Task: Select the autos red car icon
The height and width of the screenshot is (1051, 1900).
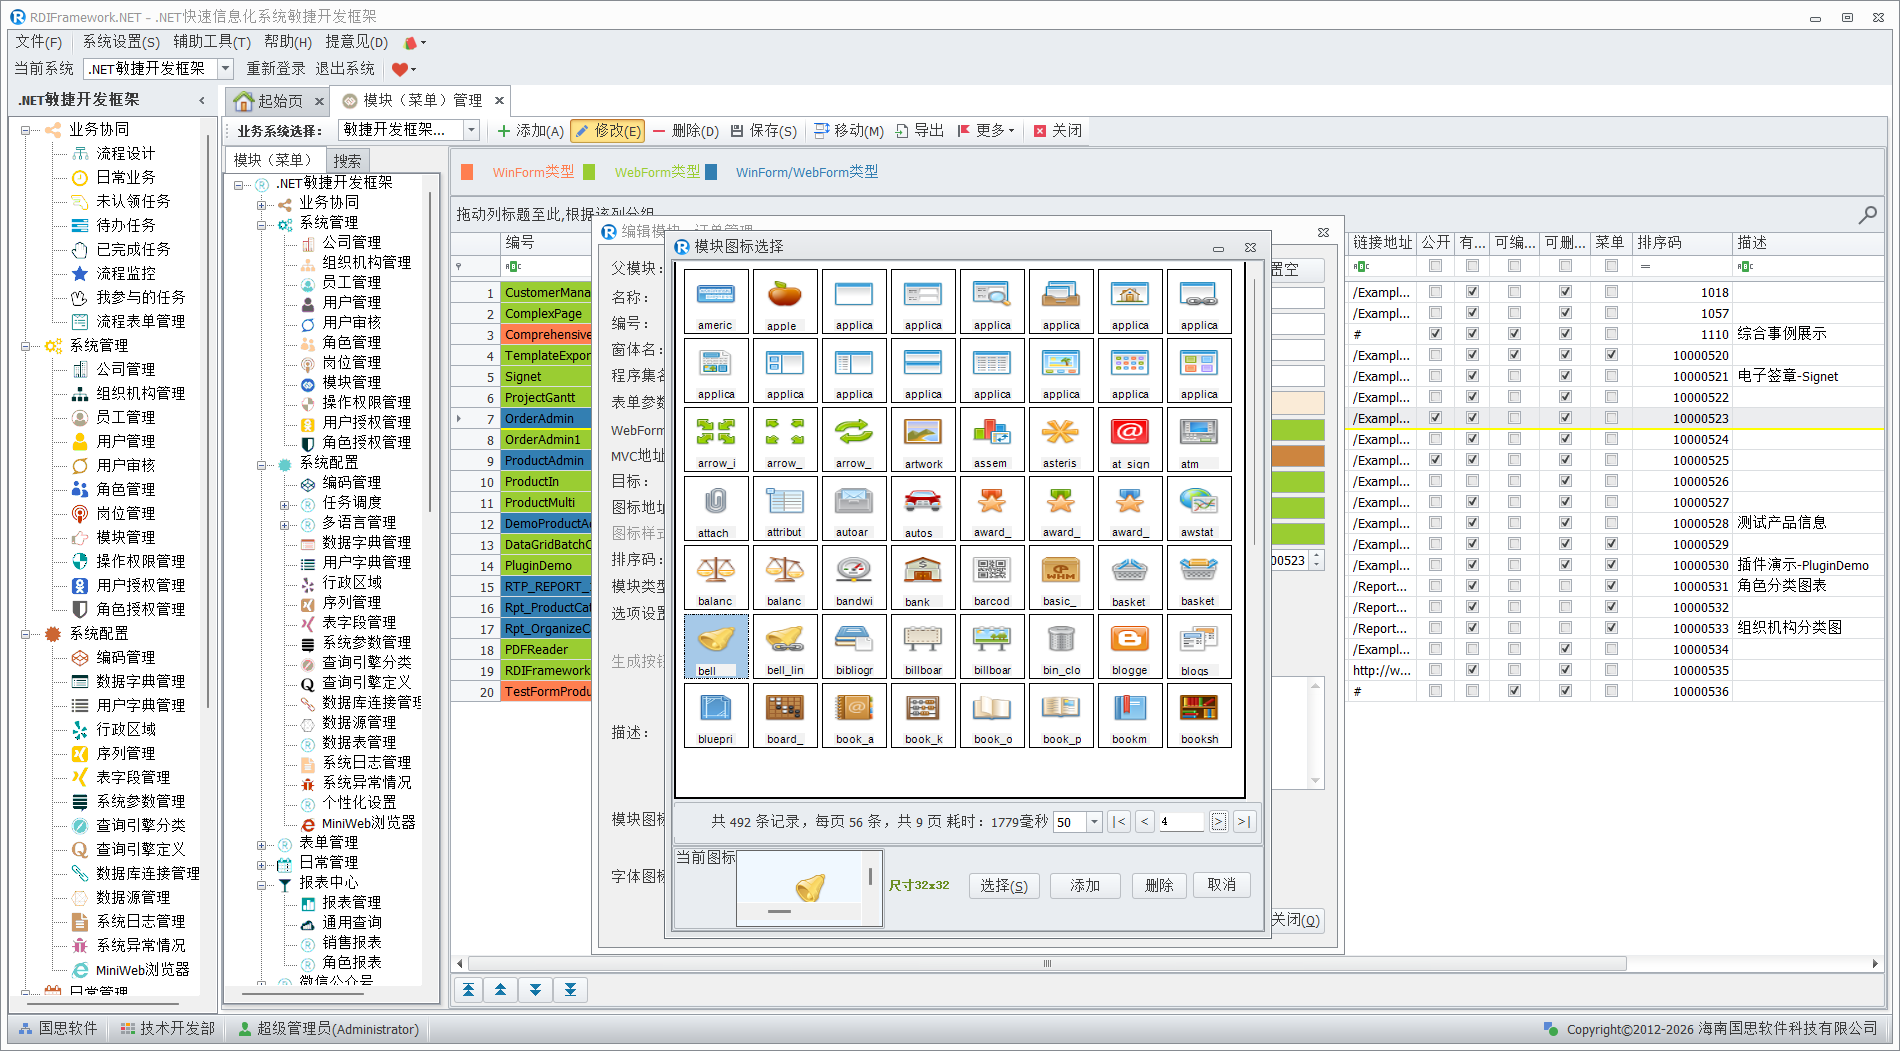Action: tap(922, 508)
